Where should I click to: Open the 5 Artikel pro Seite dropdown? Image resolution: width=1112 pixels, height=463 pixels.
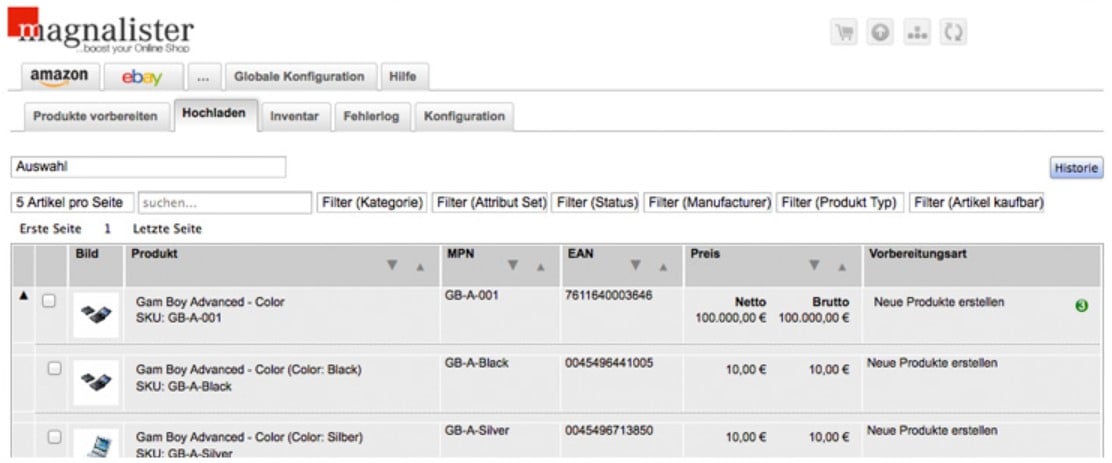72,203
